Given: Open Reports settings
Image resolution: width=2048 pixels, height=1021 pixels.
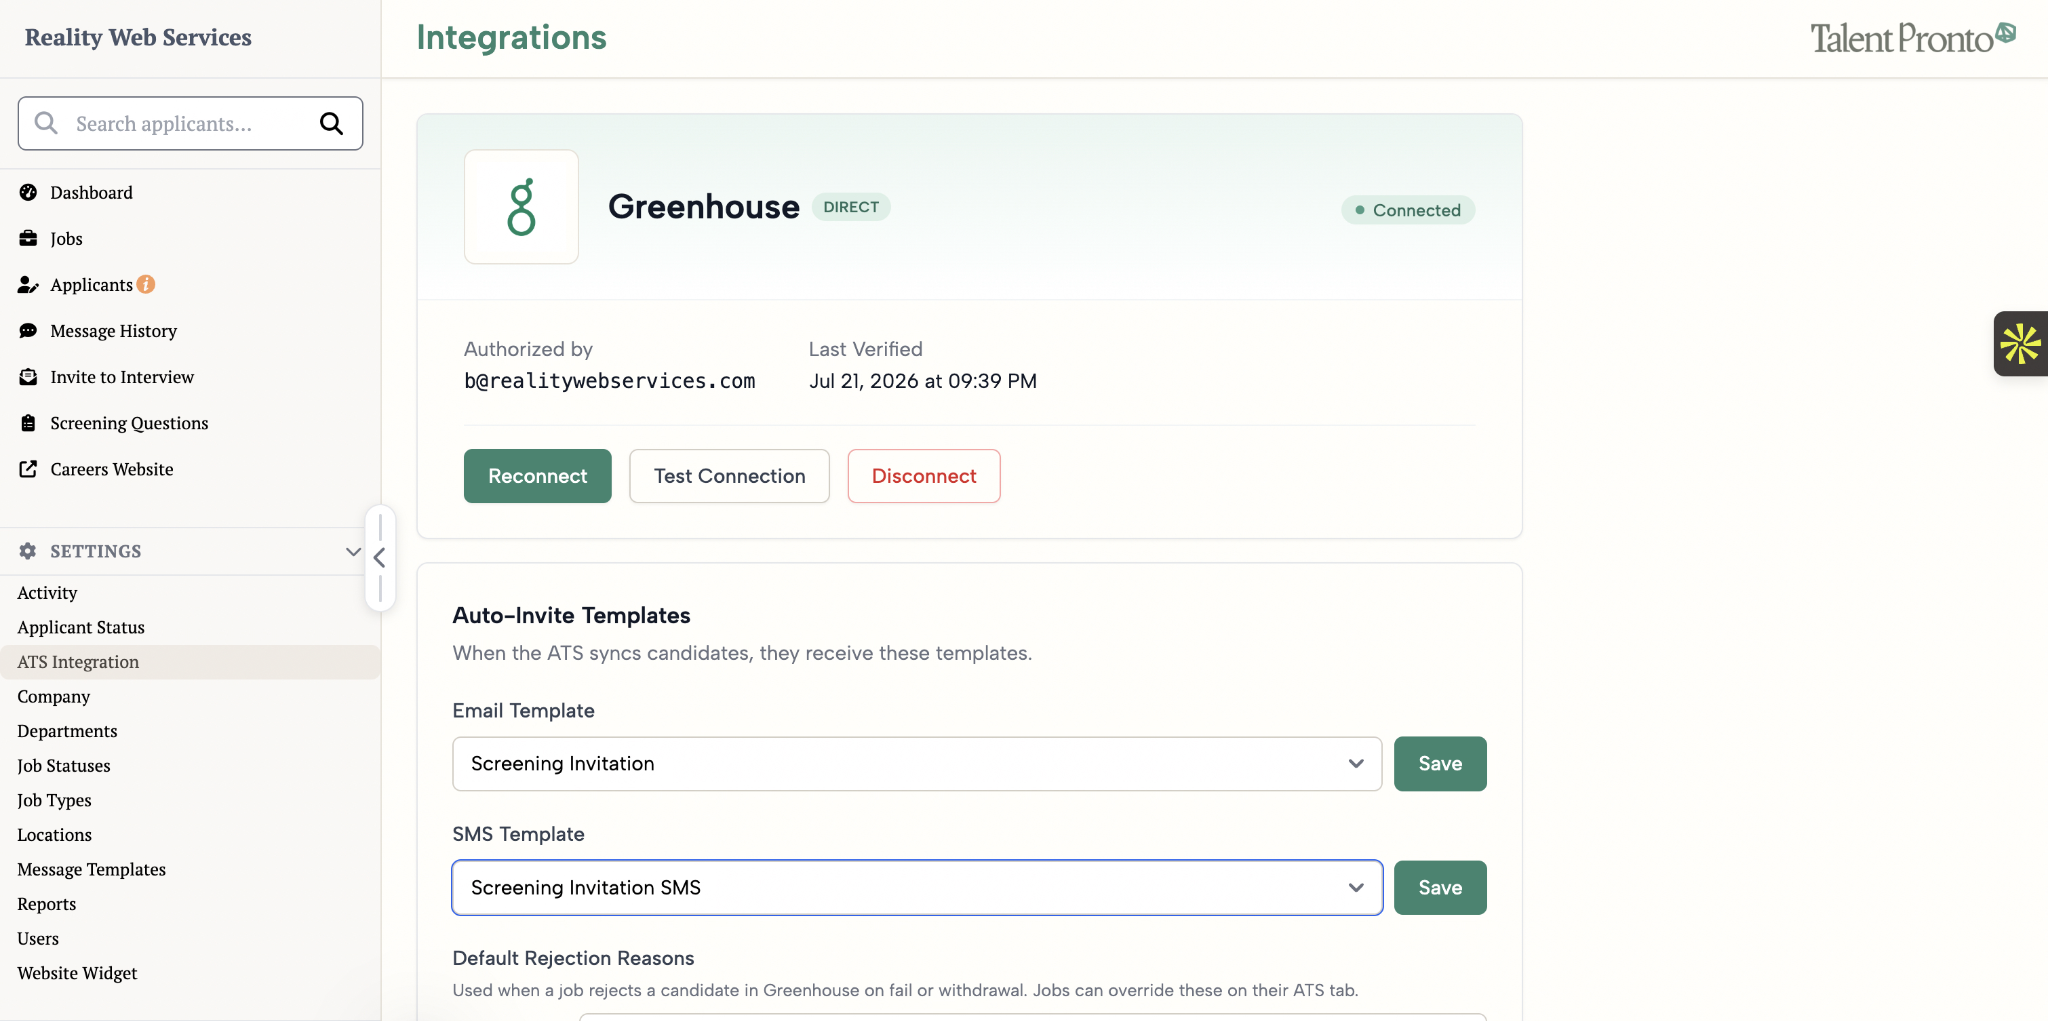Looking at the screenshot, I should (46, 904).
